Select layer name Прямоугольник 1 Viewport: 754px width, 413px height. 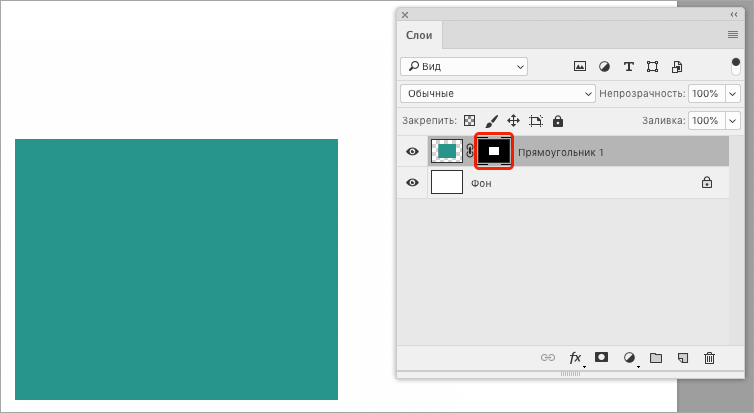561,152
